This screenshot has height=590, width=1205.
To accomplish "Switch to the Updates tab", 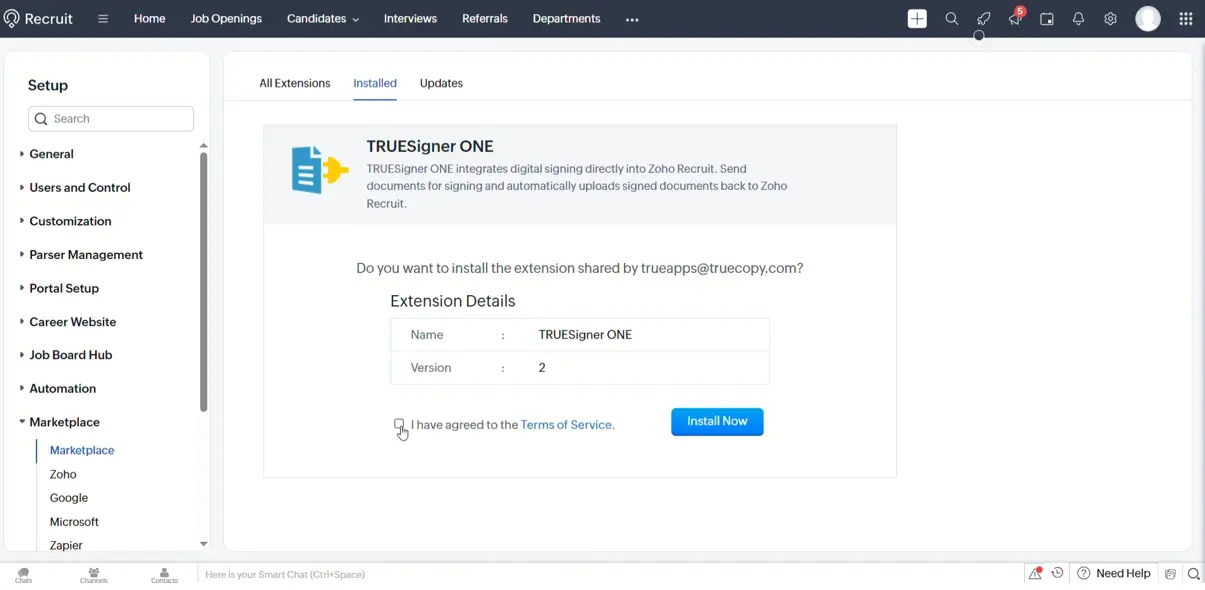I will click(441, 83).
